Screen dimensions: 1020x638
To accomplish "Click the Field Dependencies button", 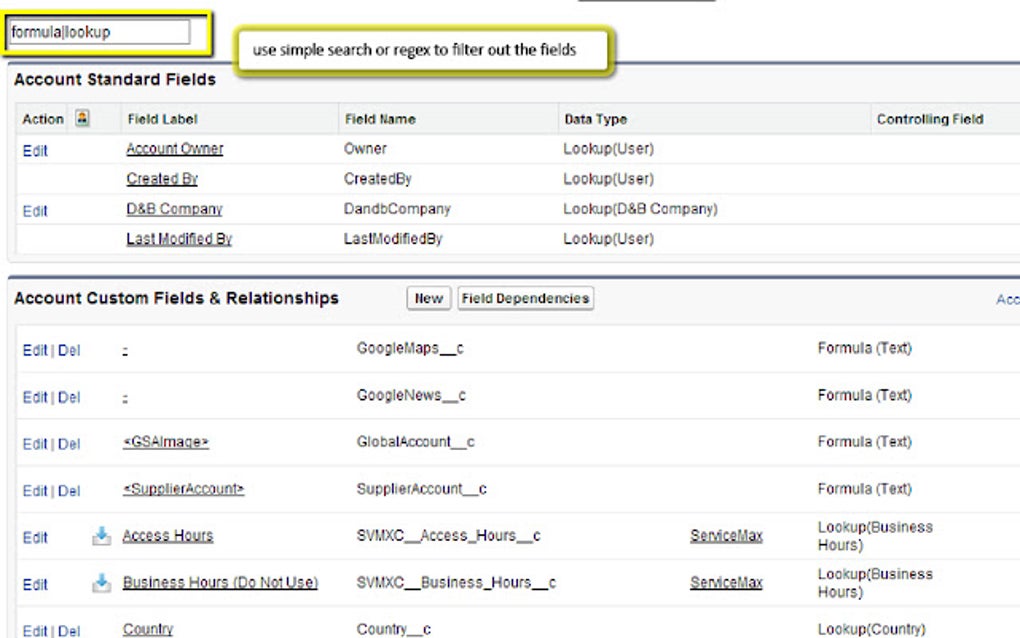I will point(526,299).
